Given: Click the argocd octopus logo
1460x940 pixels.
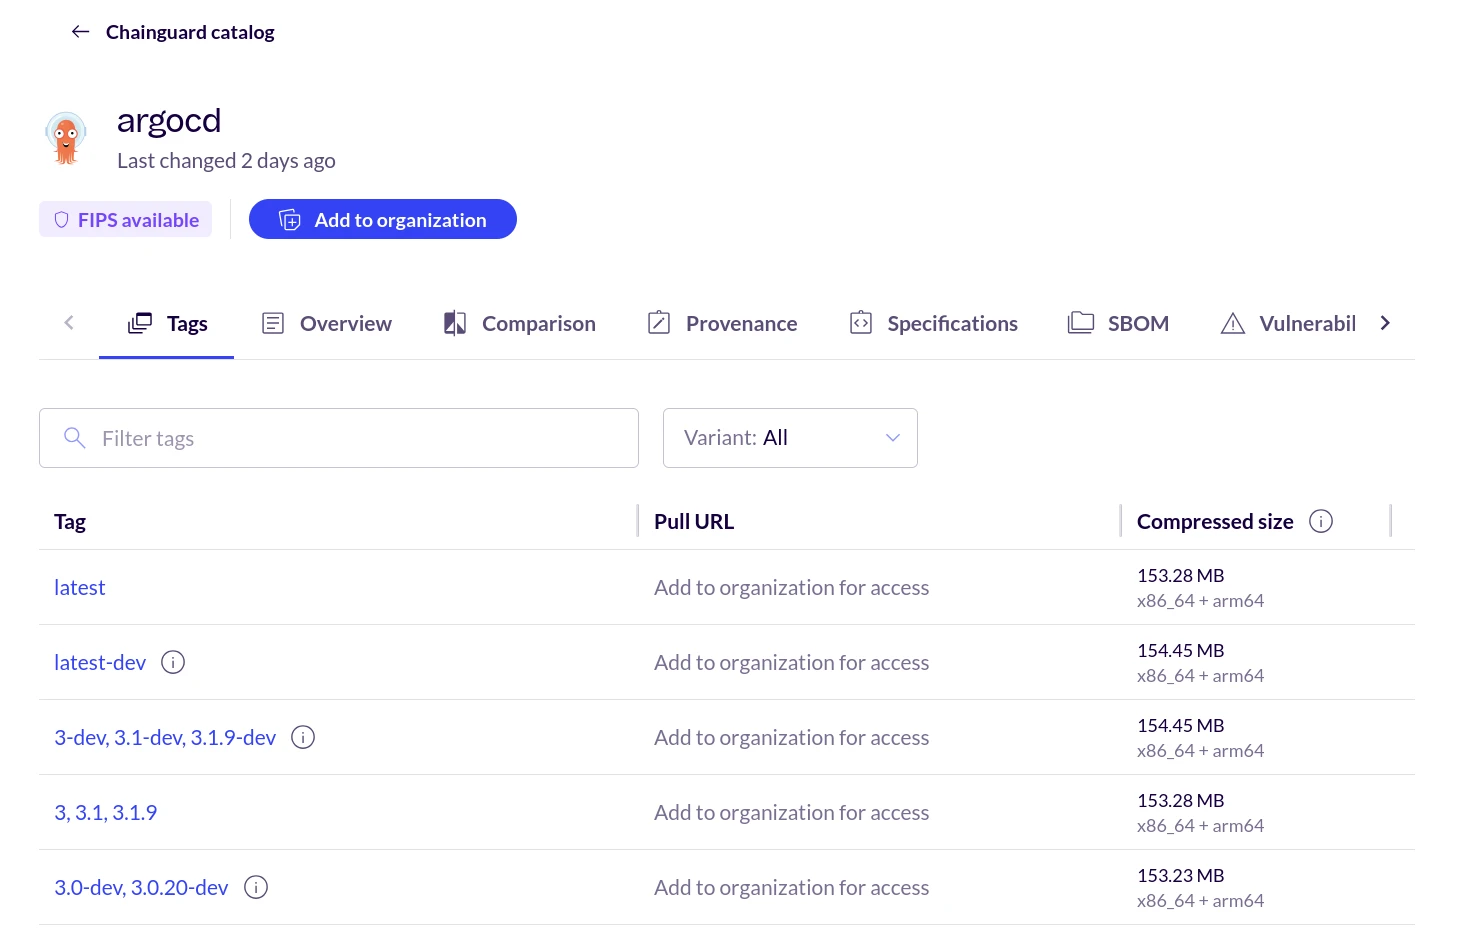Looking at the screenshot, I should tap(66, 137).
